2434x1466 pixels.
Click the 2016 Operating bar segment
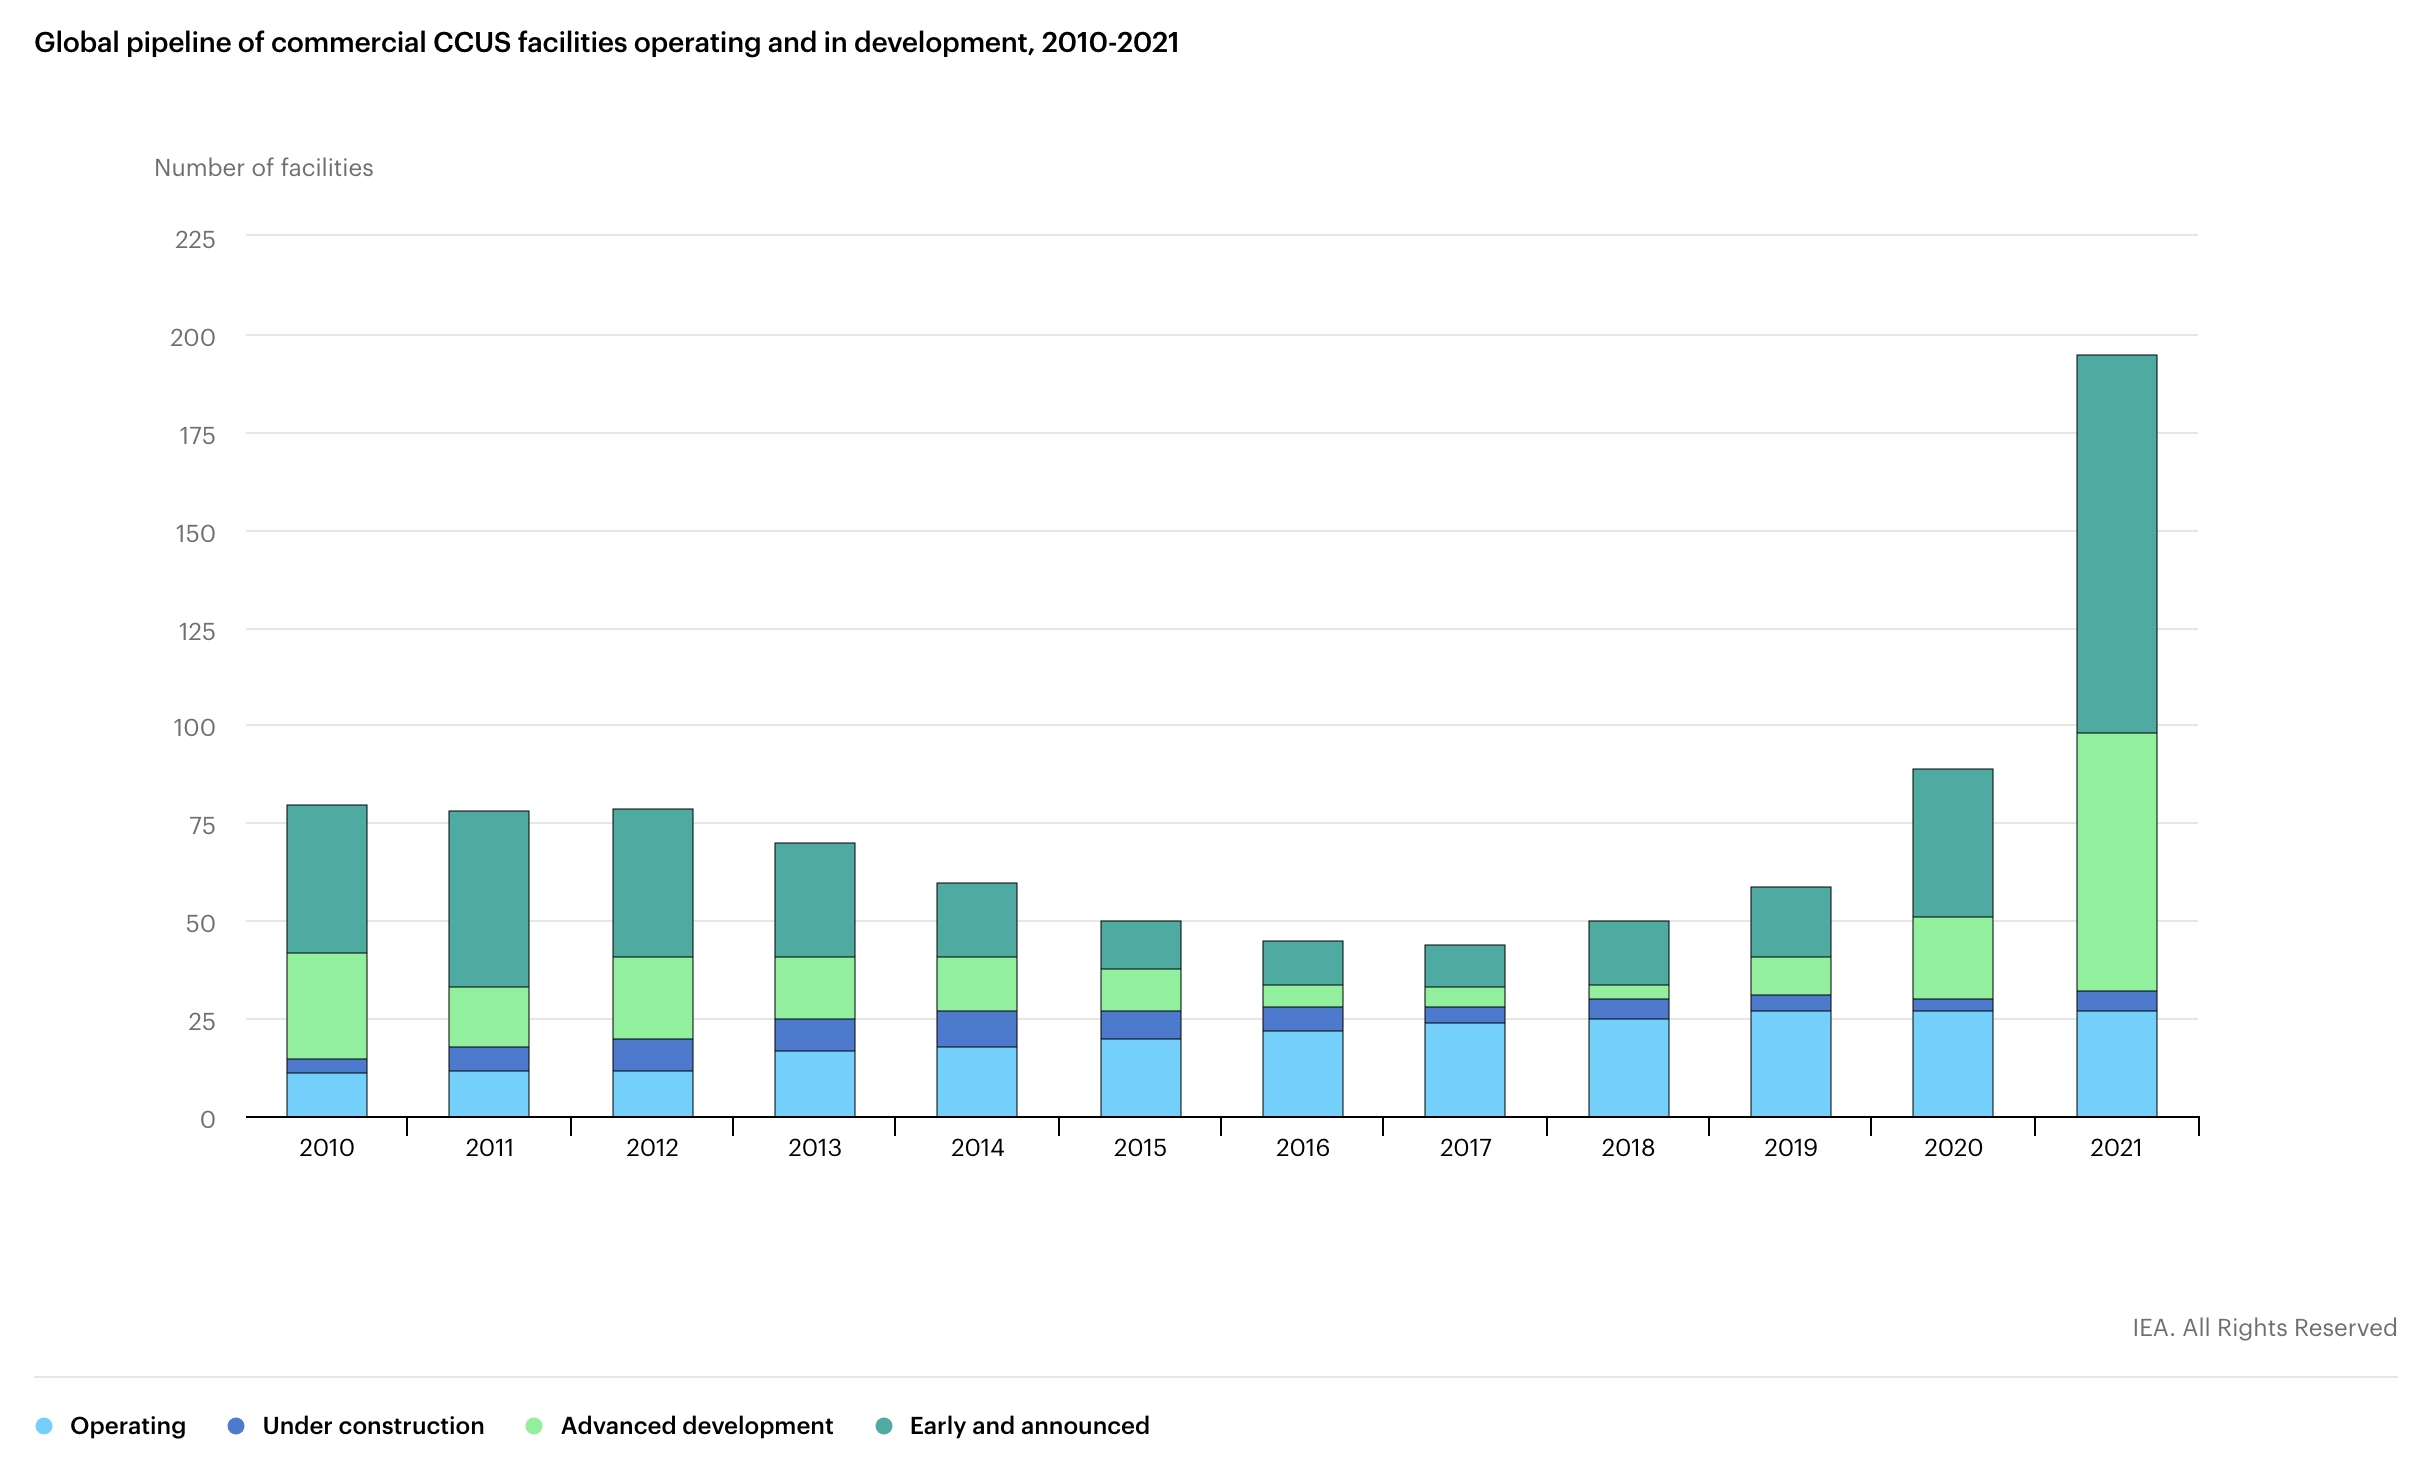coord(1302,1074)
